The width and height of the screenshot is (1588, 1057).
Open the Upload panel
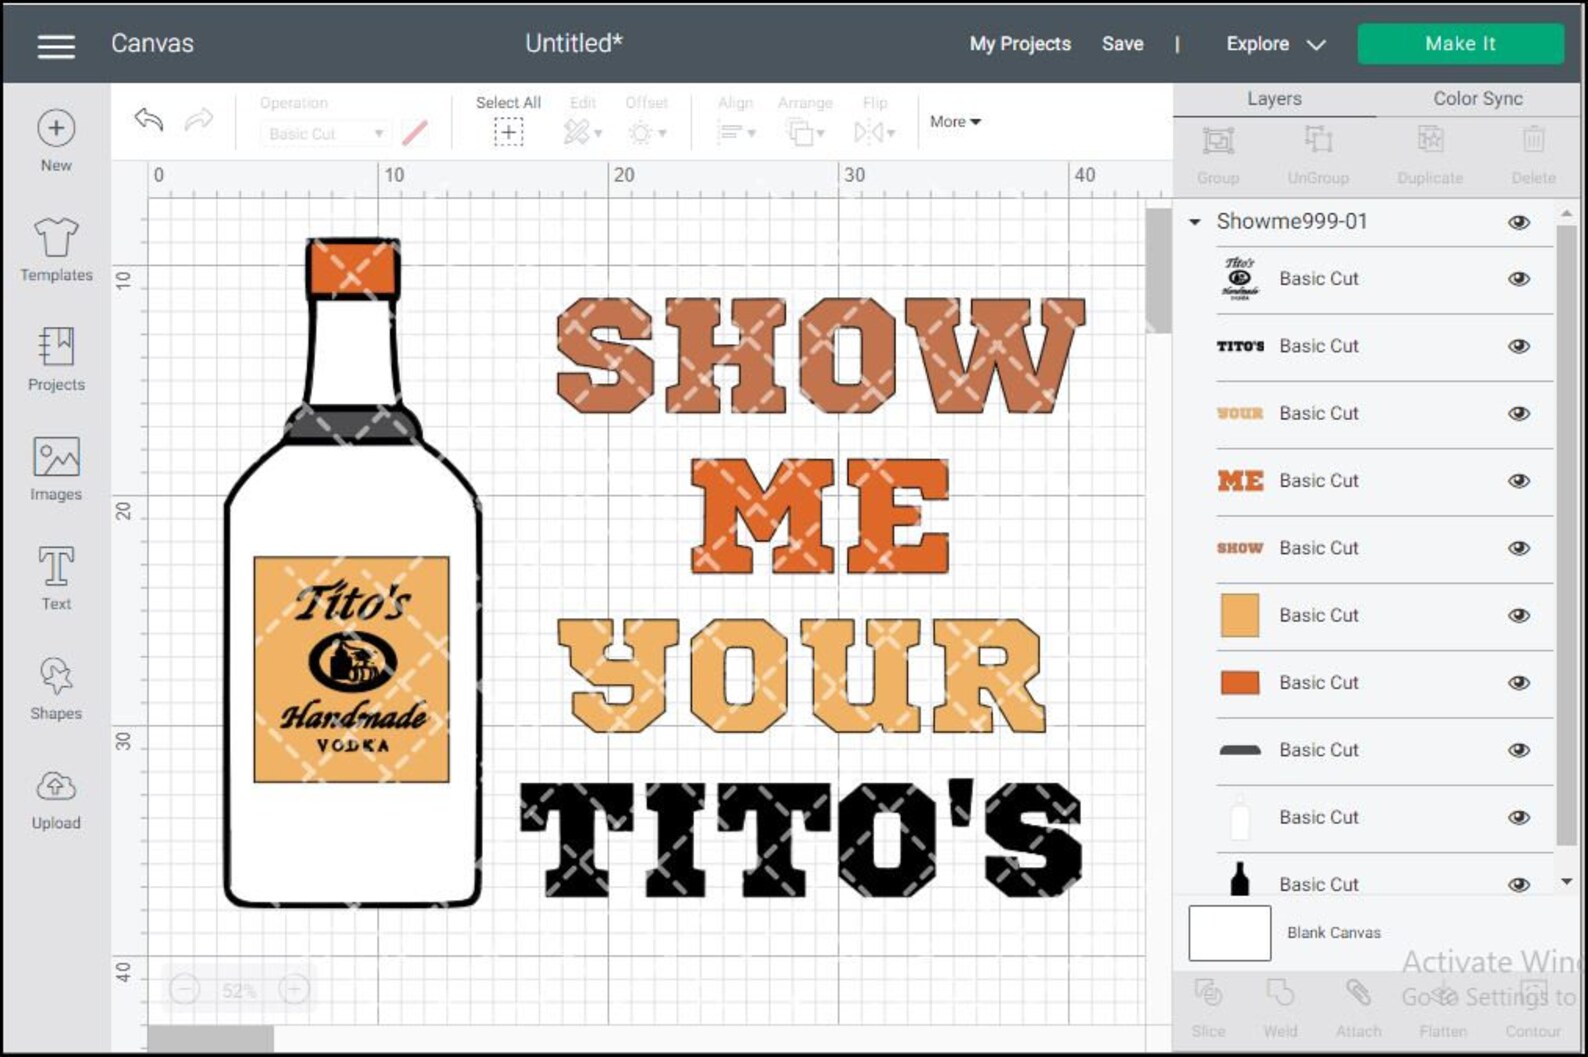click(56, 798)
